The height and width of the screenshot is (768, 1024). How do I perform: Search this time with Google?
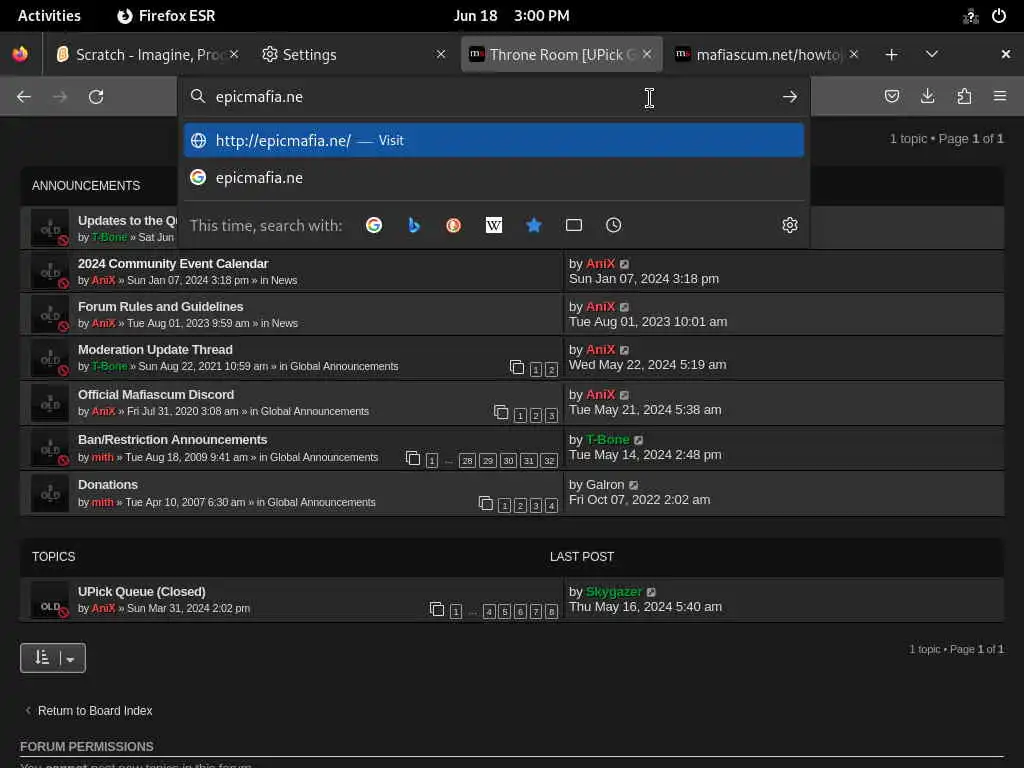pos(374,225)
